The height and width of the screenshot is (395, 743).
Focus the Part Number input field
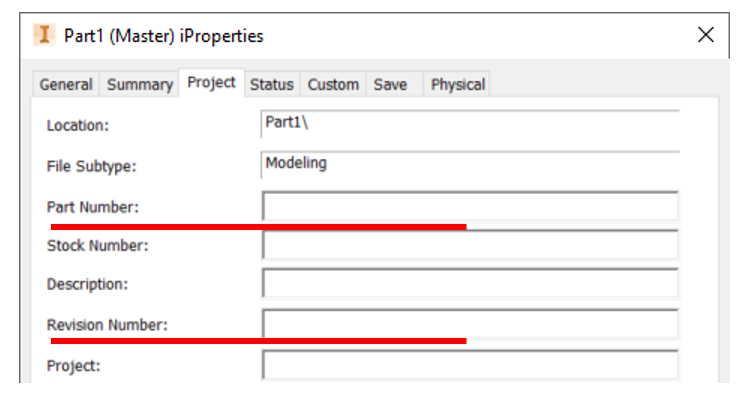(x=471, y=206)
